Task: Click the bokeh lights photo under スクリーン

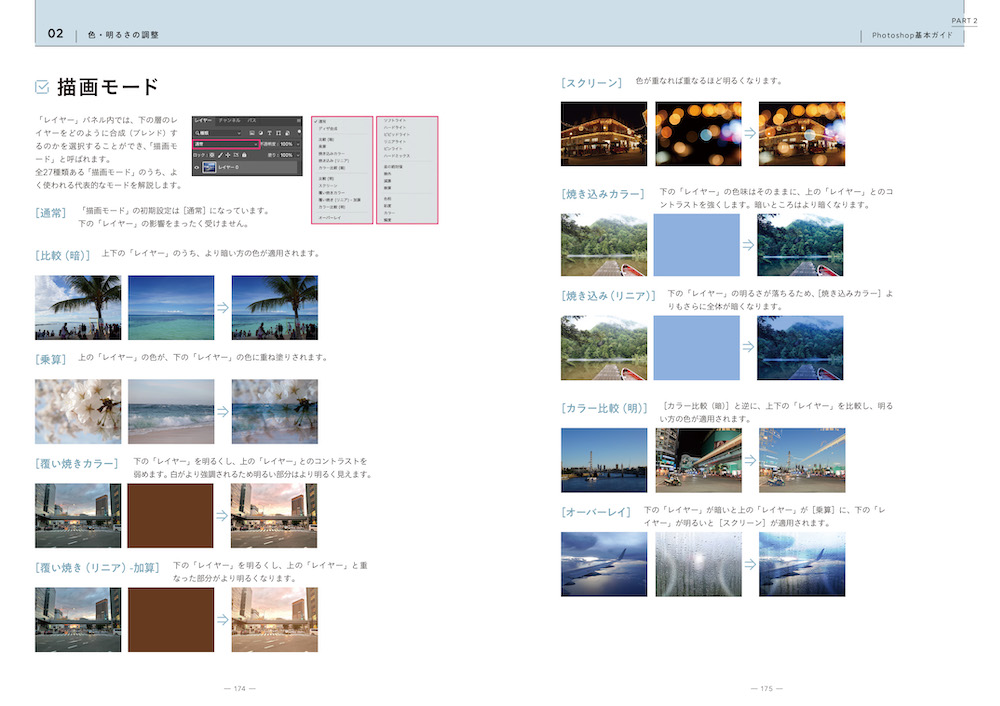Action: [x=698, y=133]
